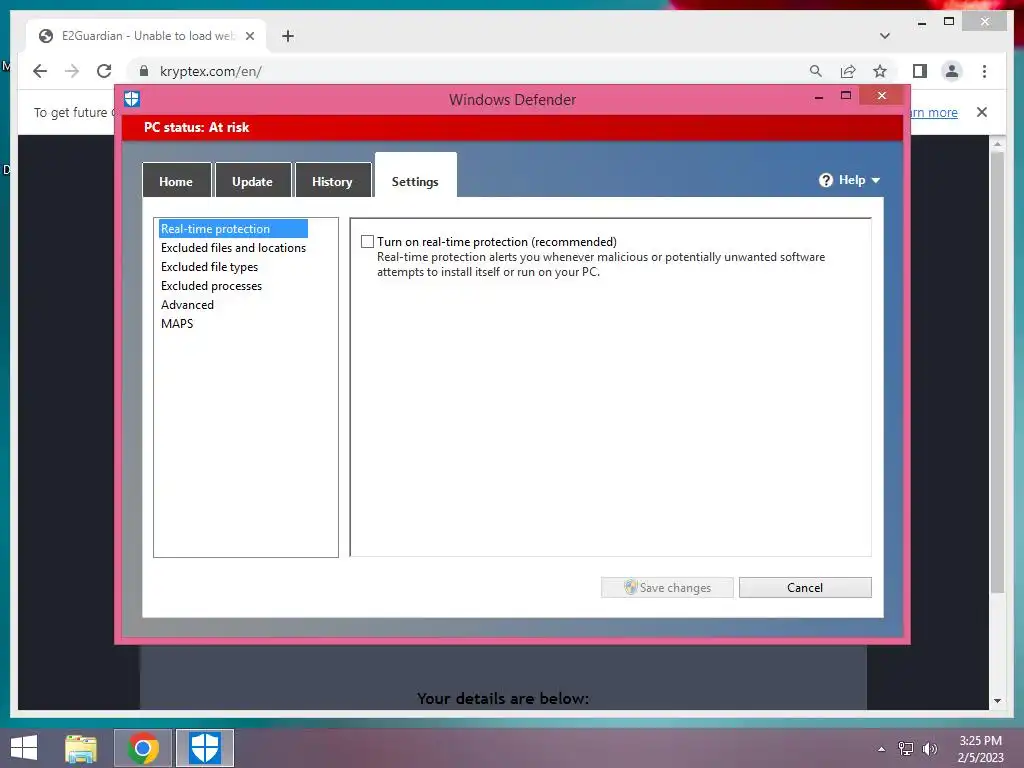The height and width of the screenshot is (768, 1024).
Task: Click the Windows Defender taskbar icon
Action: 204,748
